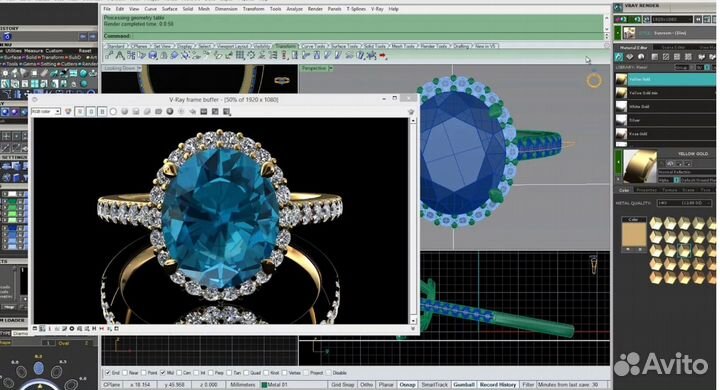Toggle the Disable osnap checkbox
The width and height of the screenshot is (720, 390).
[x=329, y=373]
